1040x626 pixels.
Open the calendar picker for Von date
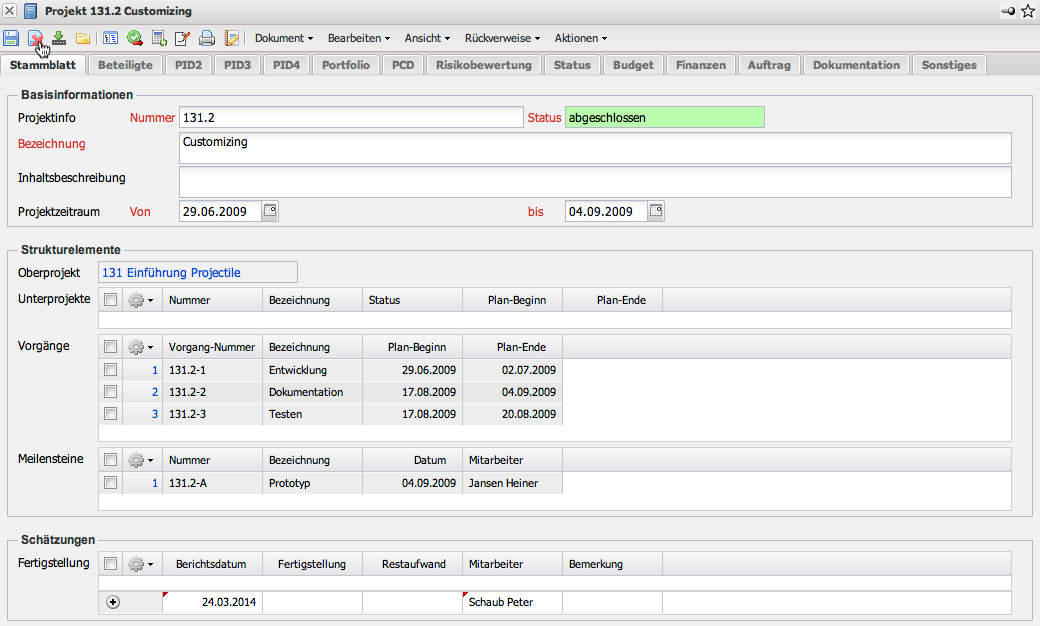pyautogui.click(x=270, y=211)
